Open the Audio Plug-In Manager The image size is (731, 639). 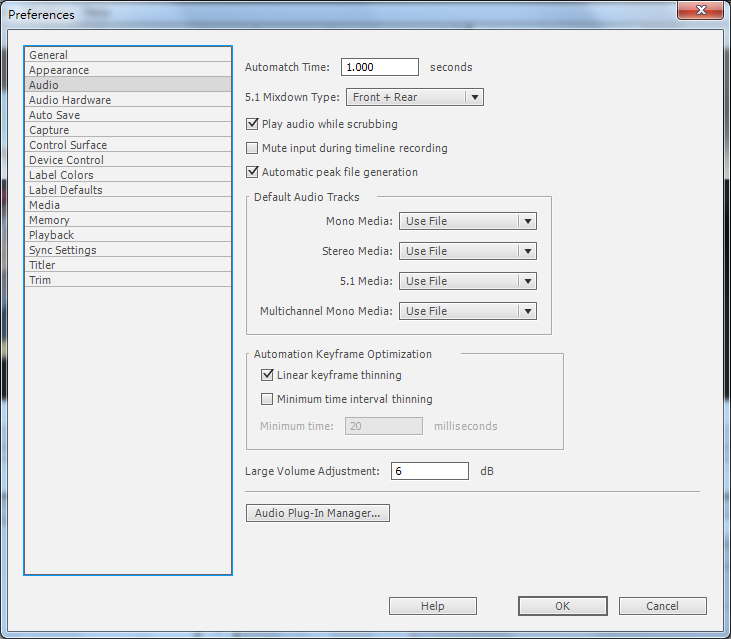tap(317, 513)
